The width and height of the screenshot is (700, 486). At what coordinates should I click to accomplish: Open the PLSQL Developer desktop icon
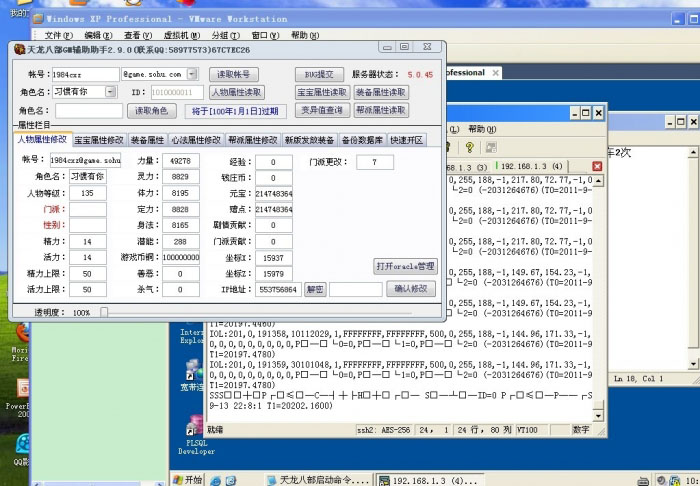coord(196,421)
